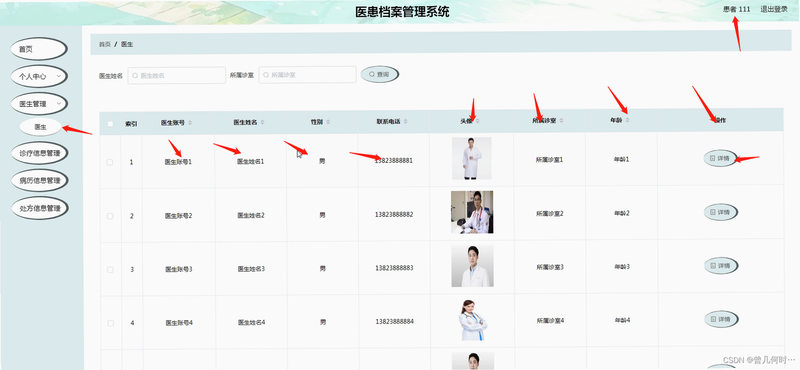Toggle the select-all checkbox in table header

(x=110, y=123)
